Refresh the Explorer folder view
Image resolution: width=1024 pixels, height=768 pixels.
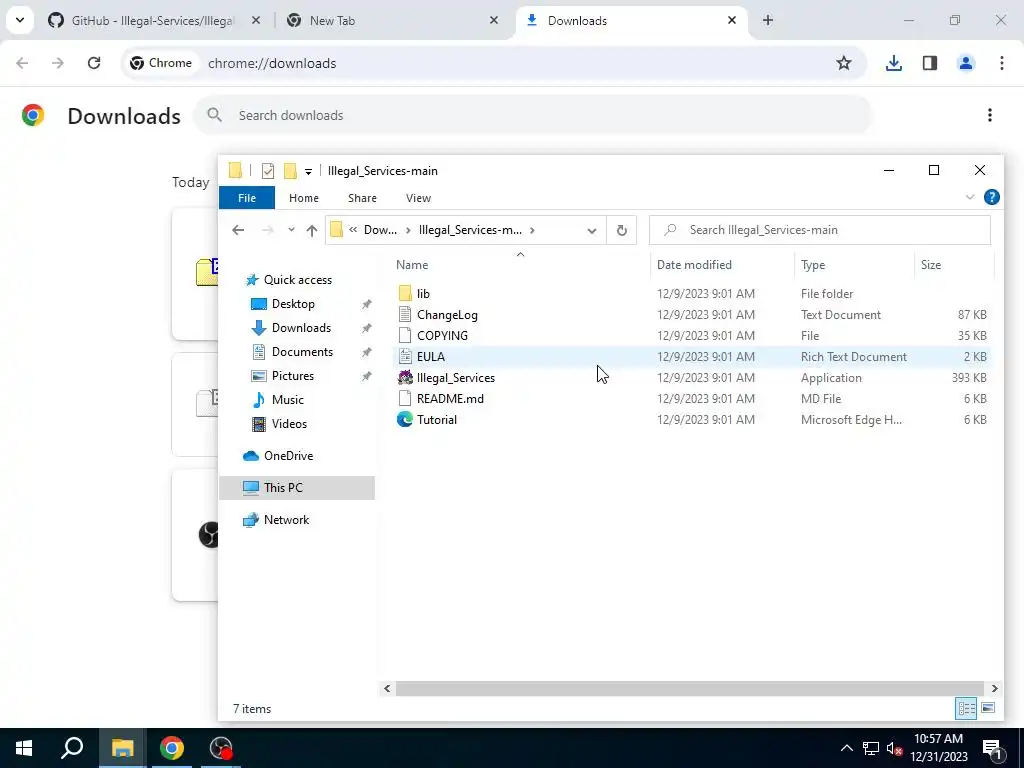coord(622,230)
